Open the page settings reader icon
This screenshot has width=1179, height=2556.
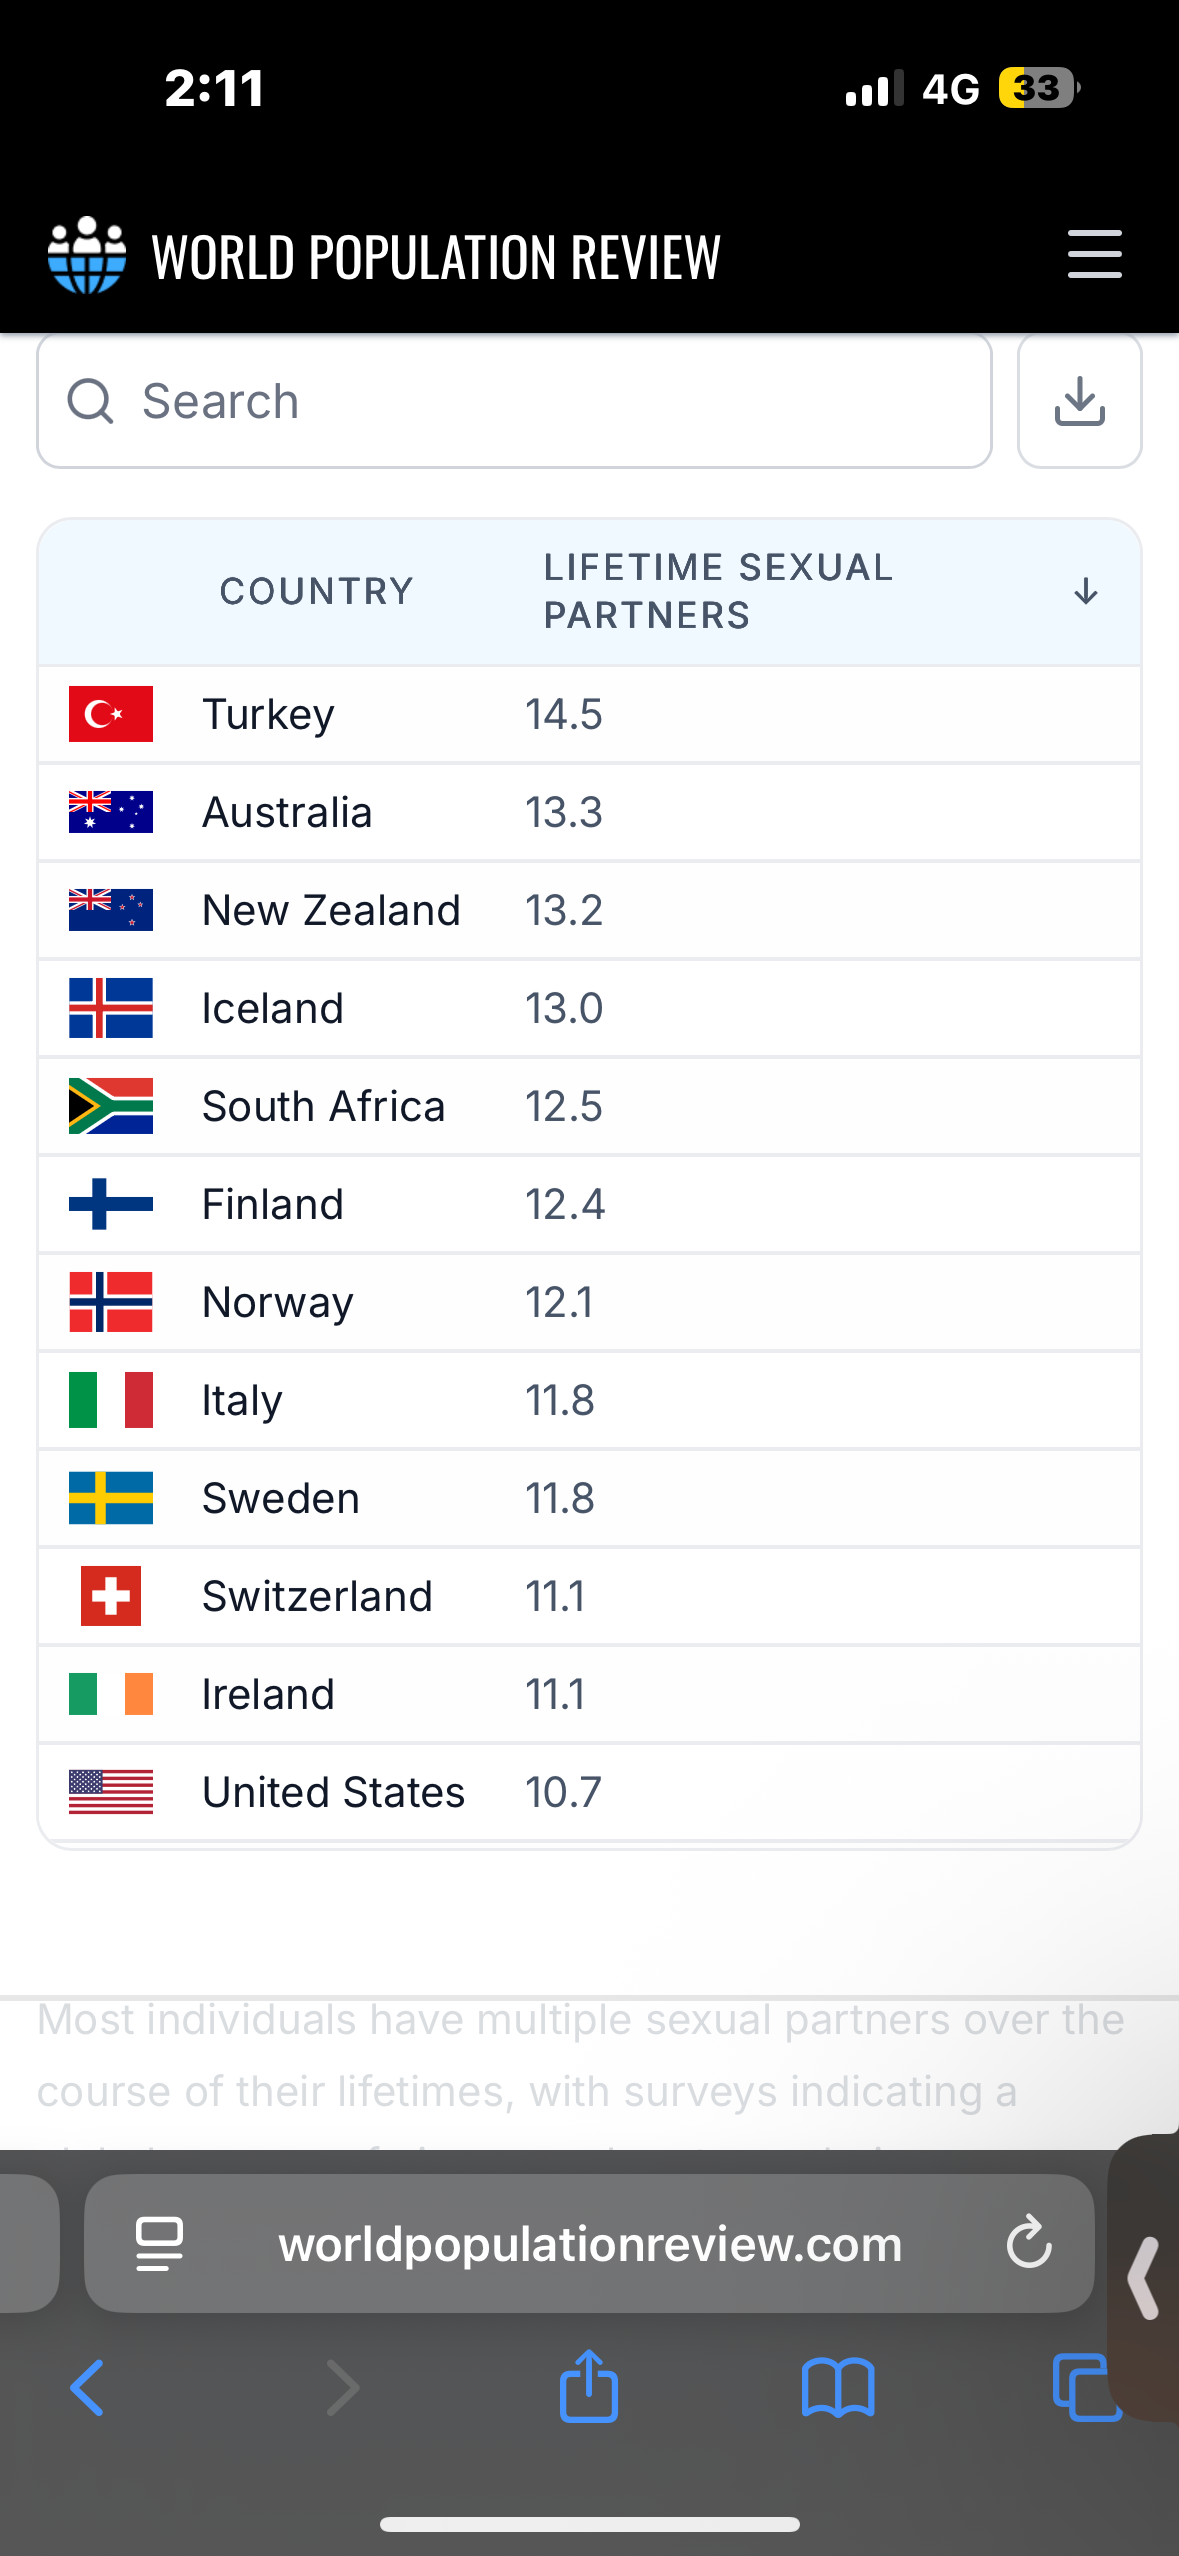click(x=160, y=2243)
